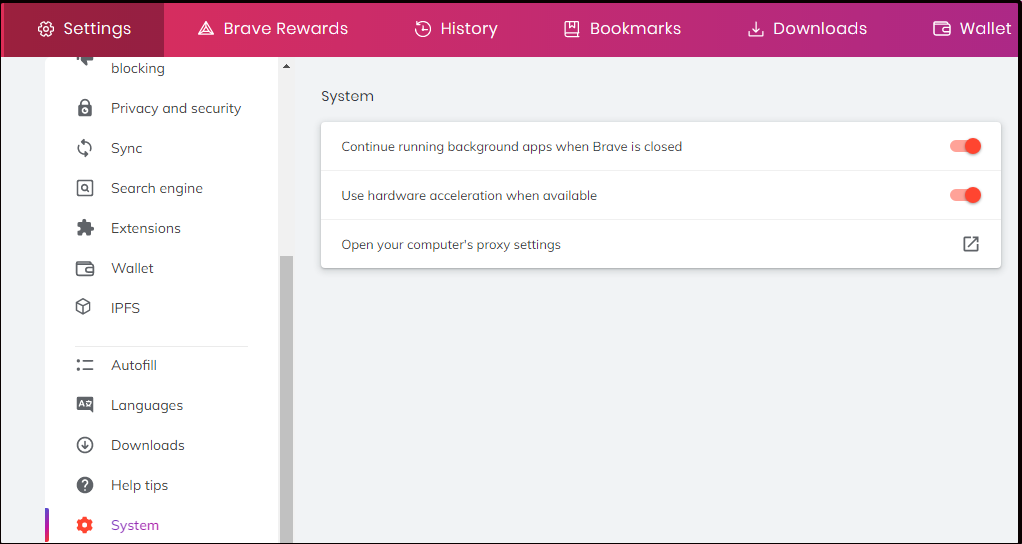Click the IPFS cube icon
1022x544 pixels.
(83, 307)
